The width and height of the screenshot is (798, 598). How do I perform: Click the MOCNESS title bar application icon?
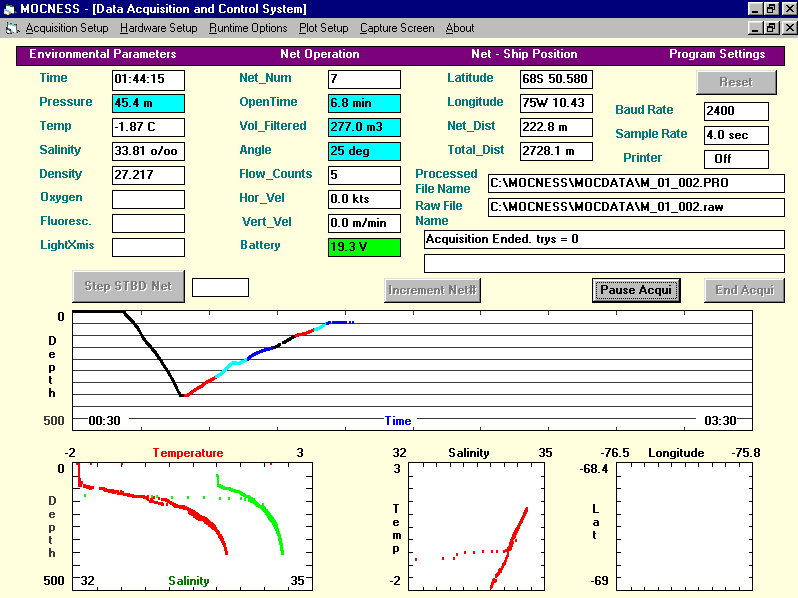tap(10, 9)
